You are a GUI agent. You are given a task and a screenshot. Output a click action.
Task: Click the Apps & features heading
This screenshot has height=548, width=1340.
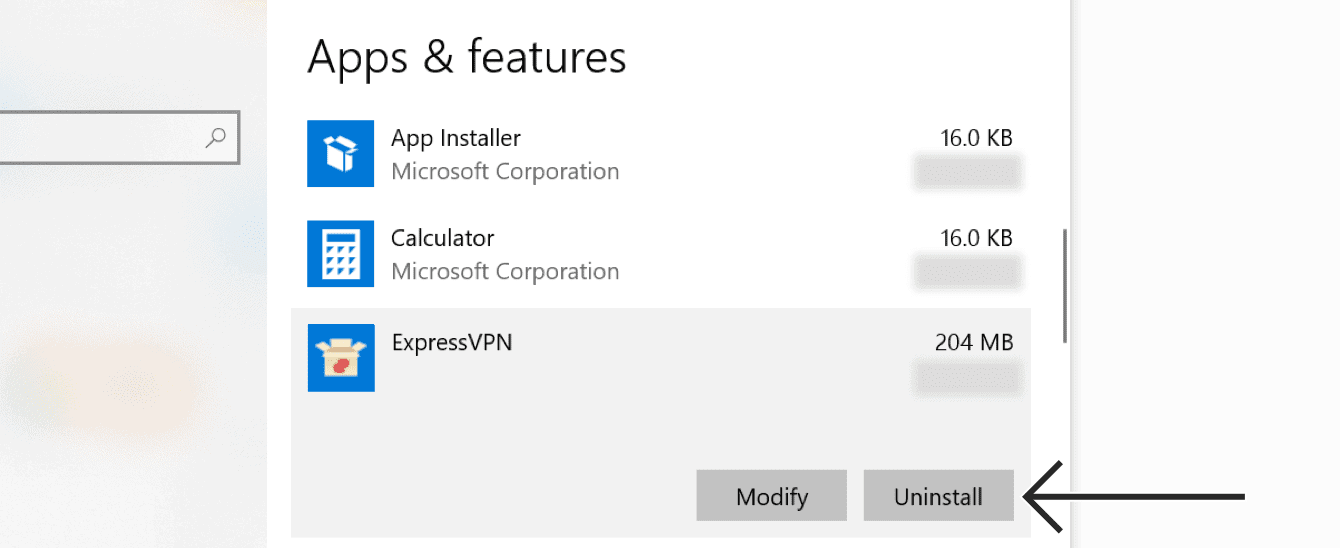(x=467, y=57)
